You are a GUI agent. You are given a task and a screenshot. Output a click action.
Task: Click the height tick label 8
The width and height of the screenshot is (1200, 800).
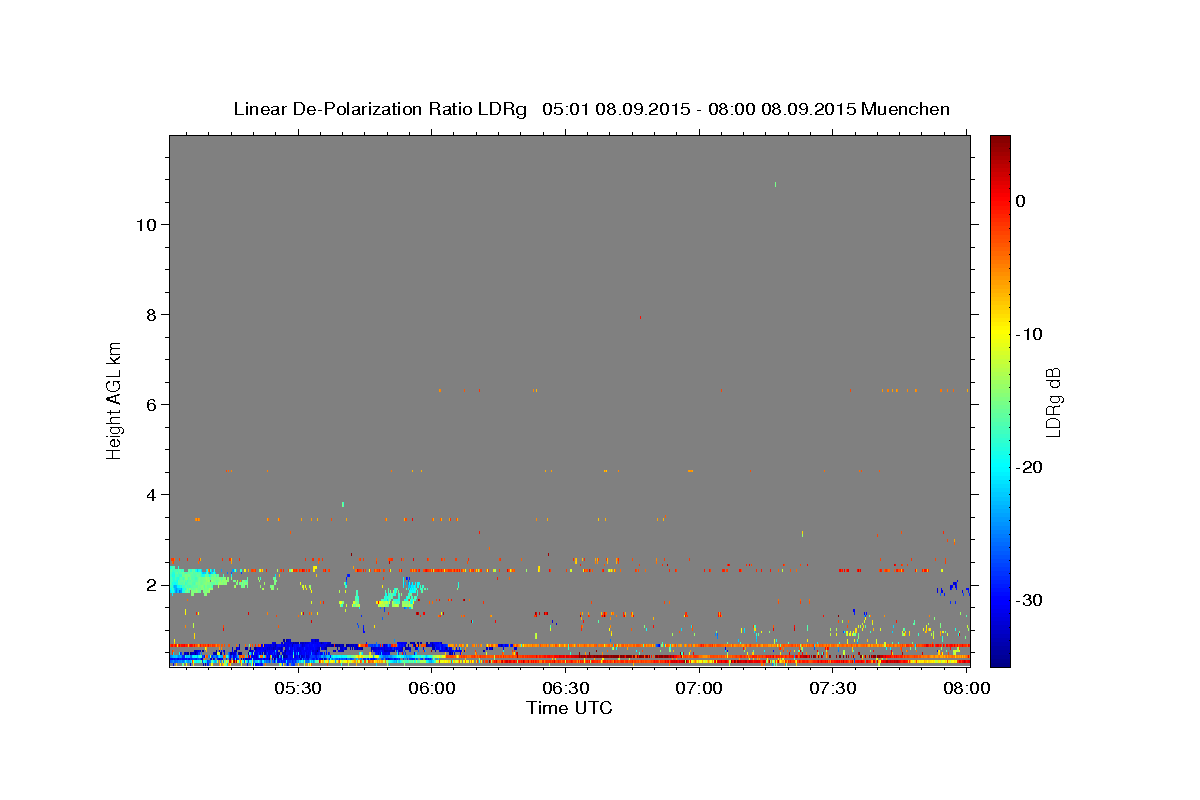[x=151, y=314]
